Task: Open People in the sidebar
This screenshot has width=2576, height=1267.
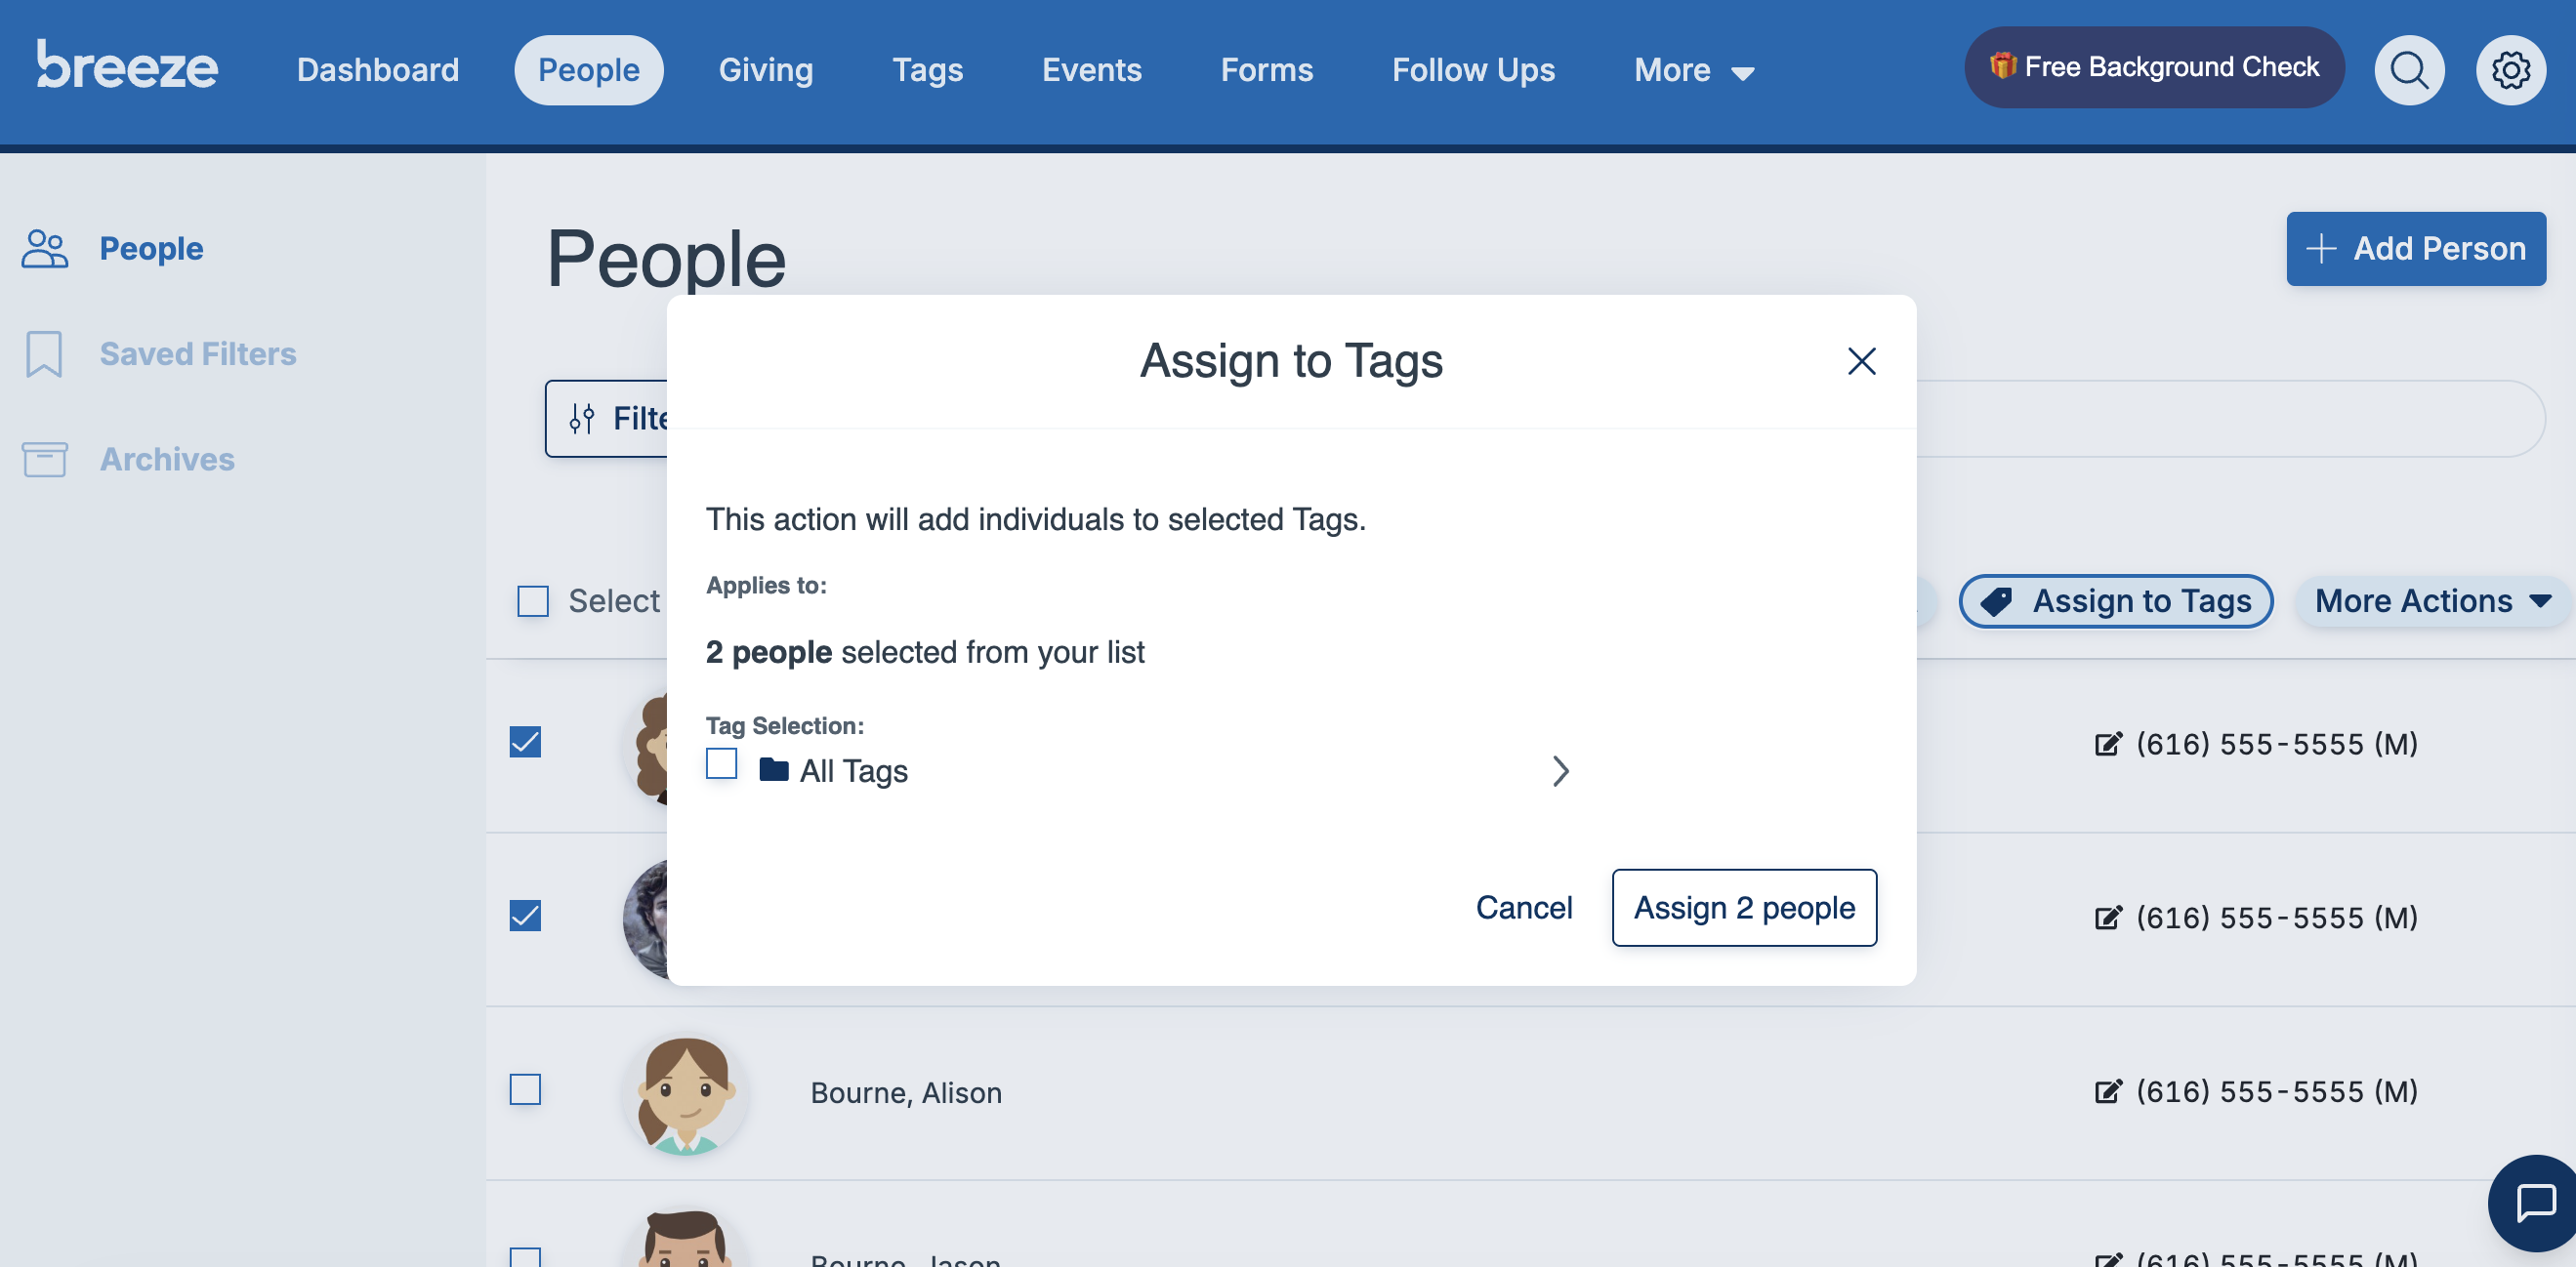Action: [x=151, y=249]
